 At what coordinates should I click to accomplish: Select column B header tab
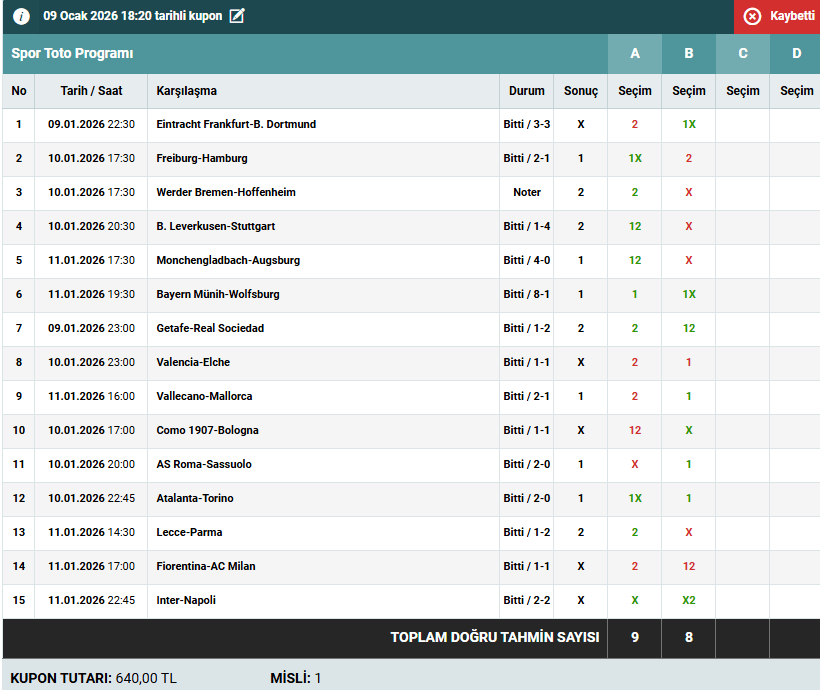pos(689,53)
